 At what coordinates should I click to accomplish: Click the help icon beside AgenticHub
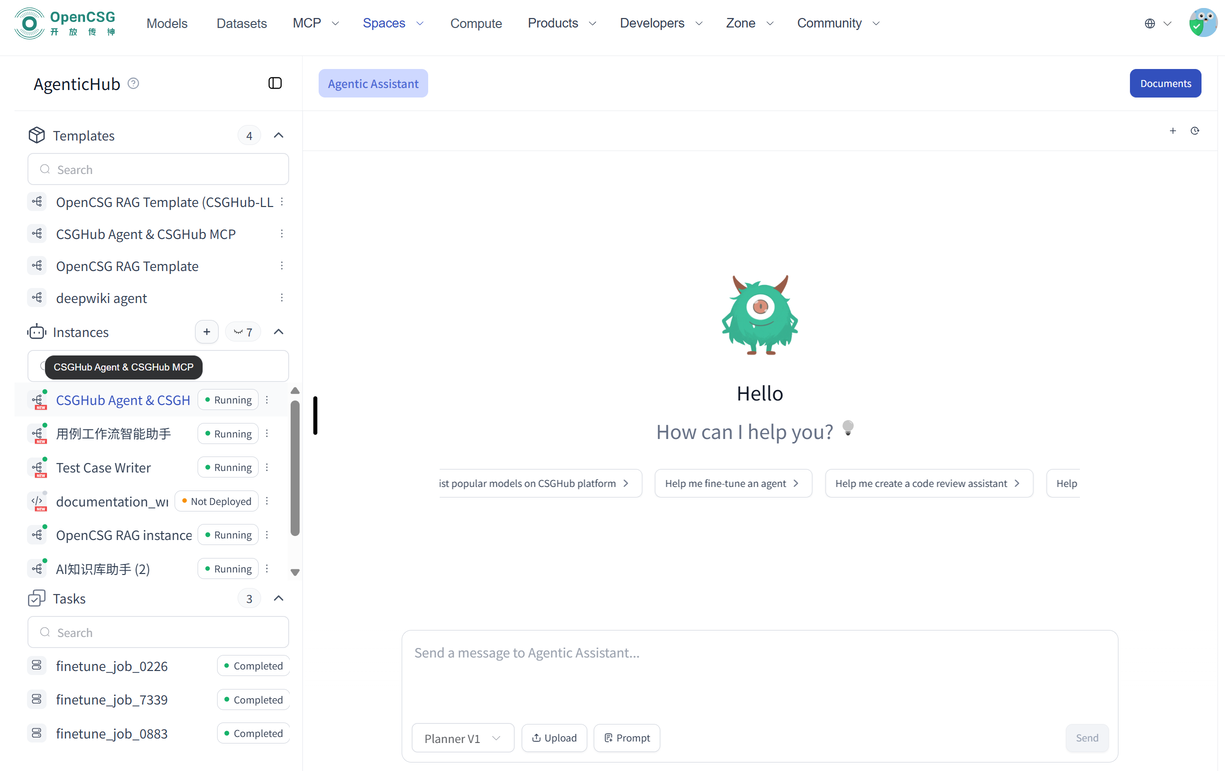(x=133, y=84)
